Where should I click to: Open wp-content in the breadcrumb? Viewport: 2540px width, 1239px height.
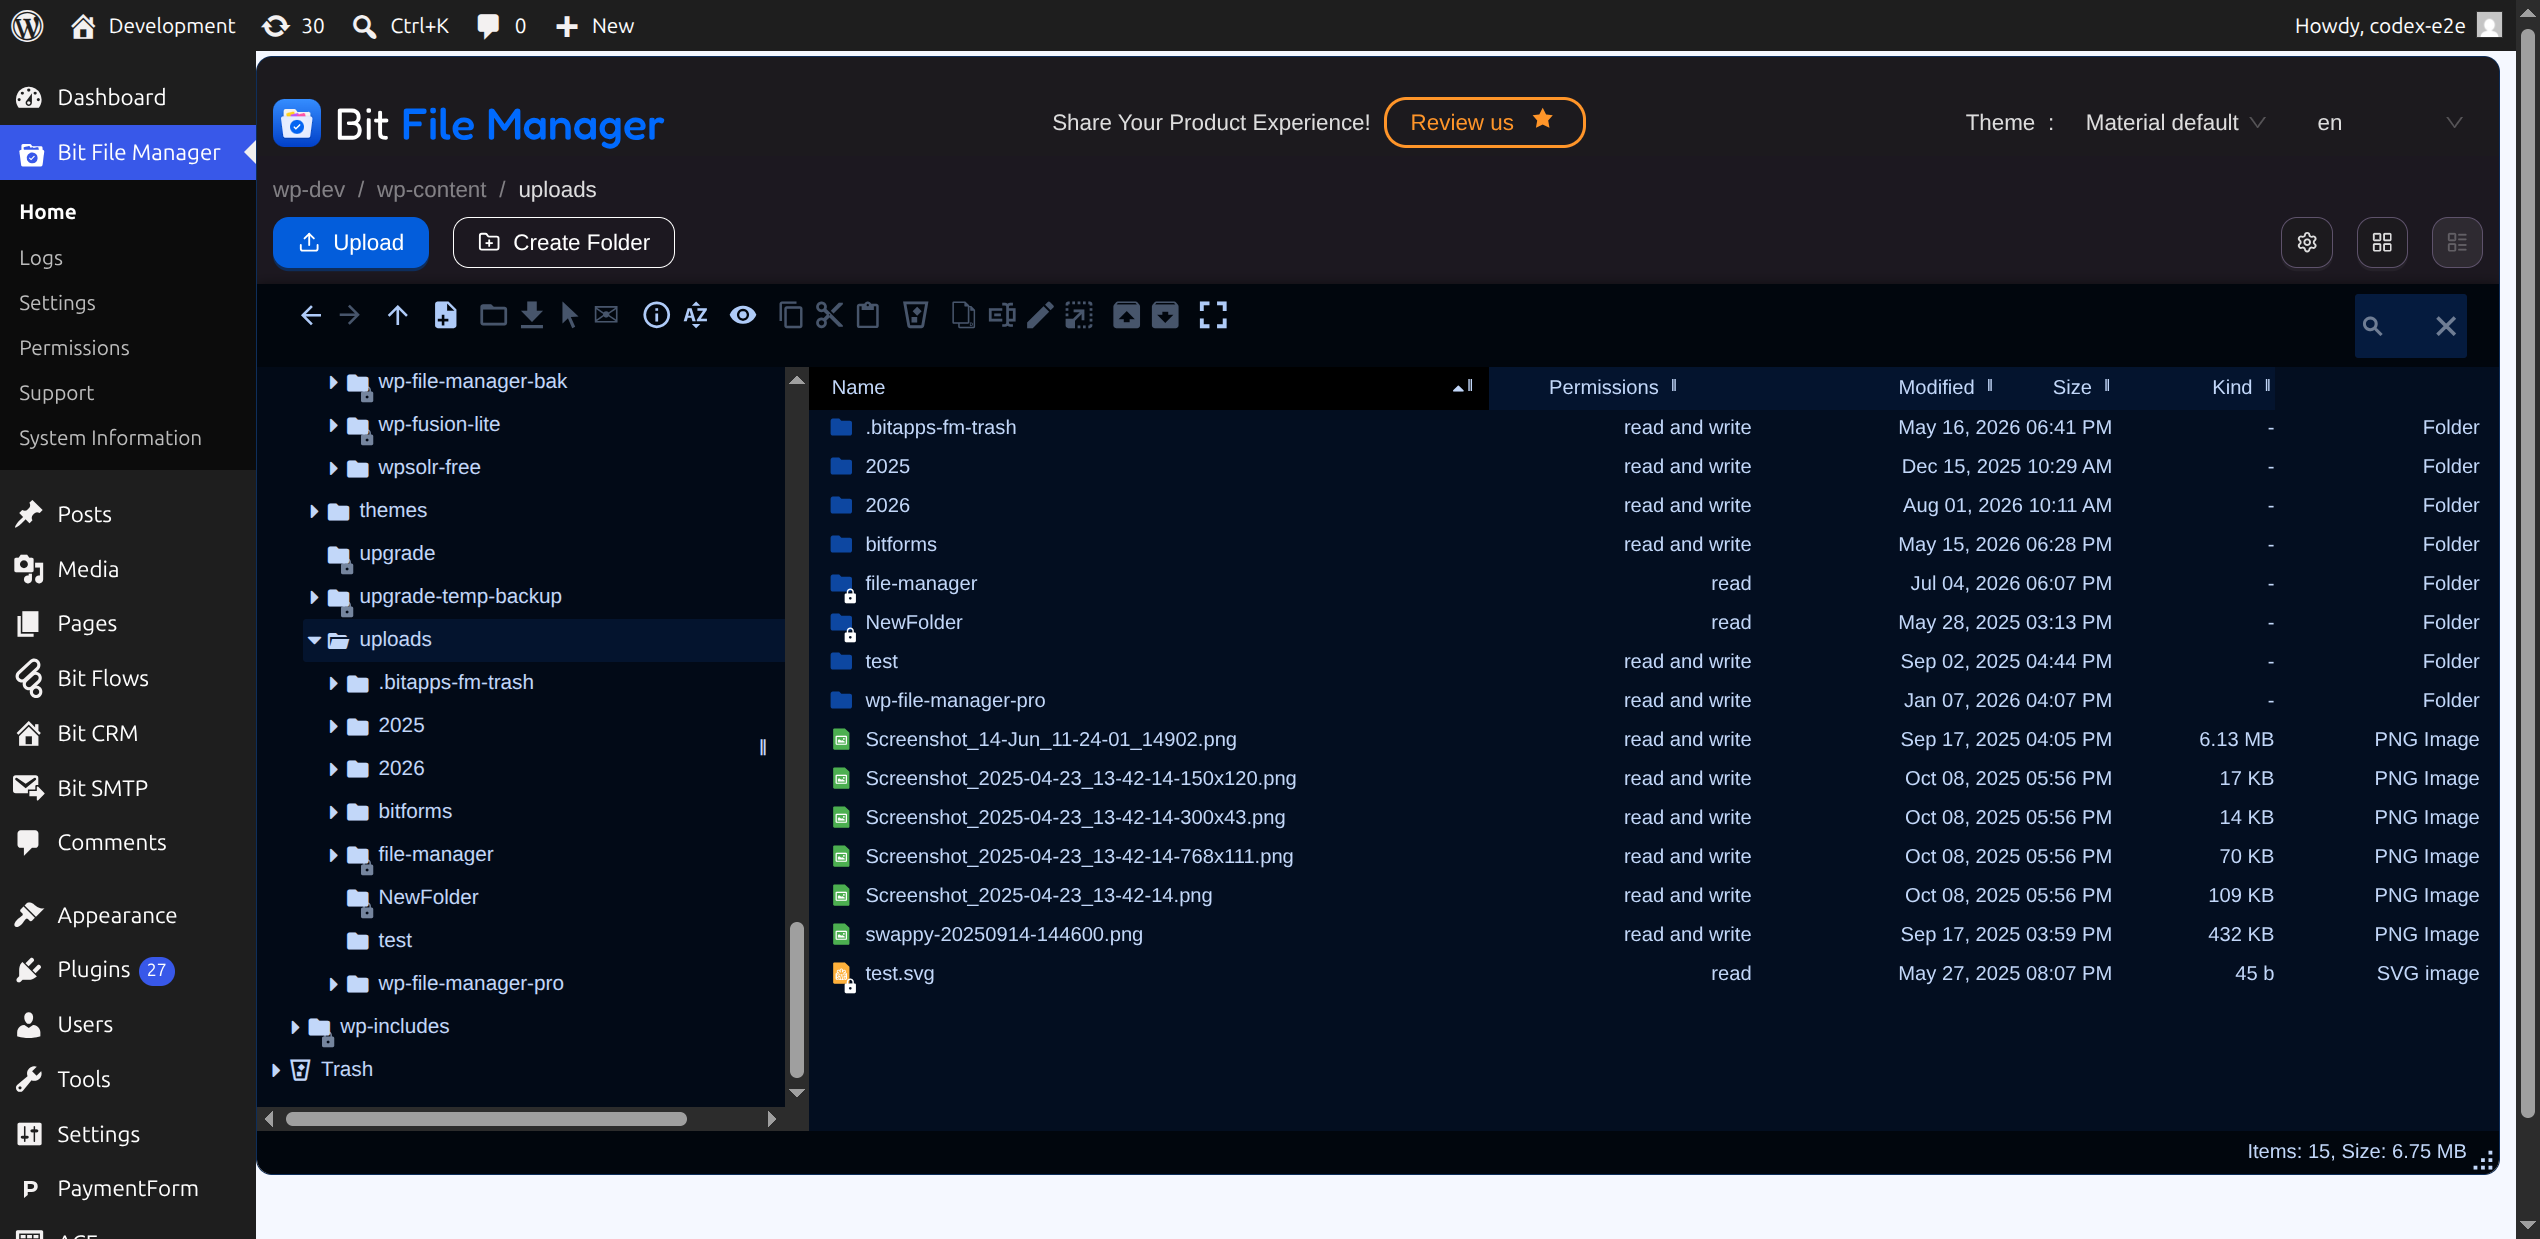431,190
